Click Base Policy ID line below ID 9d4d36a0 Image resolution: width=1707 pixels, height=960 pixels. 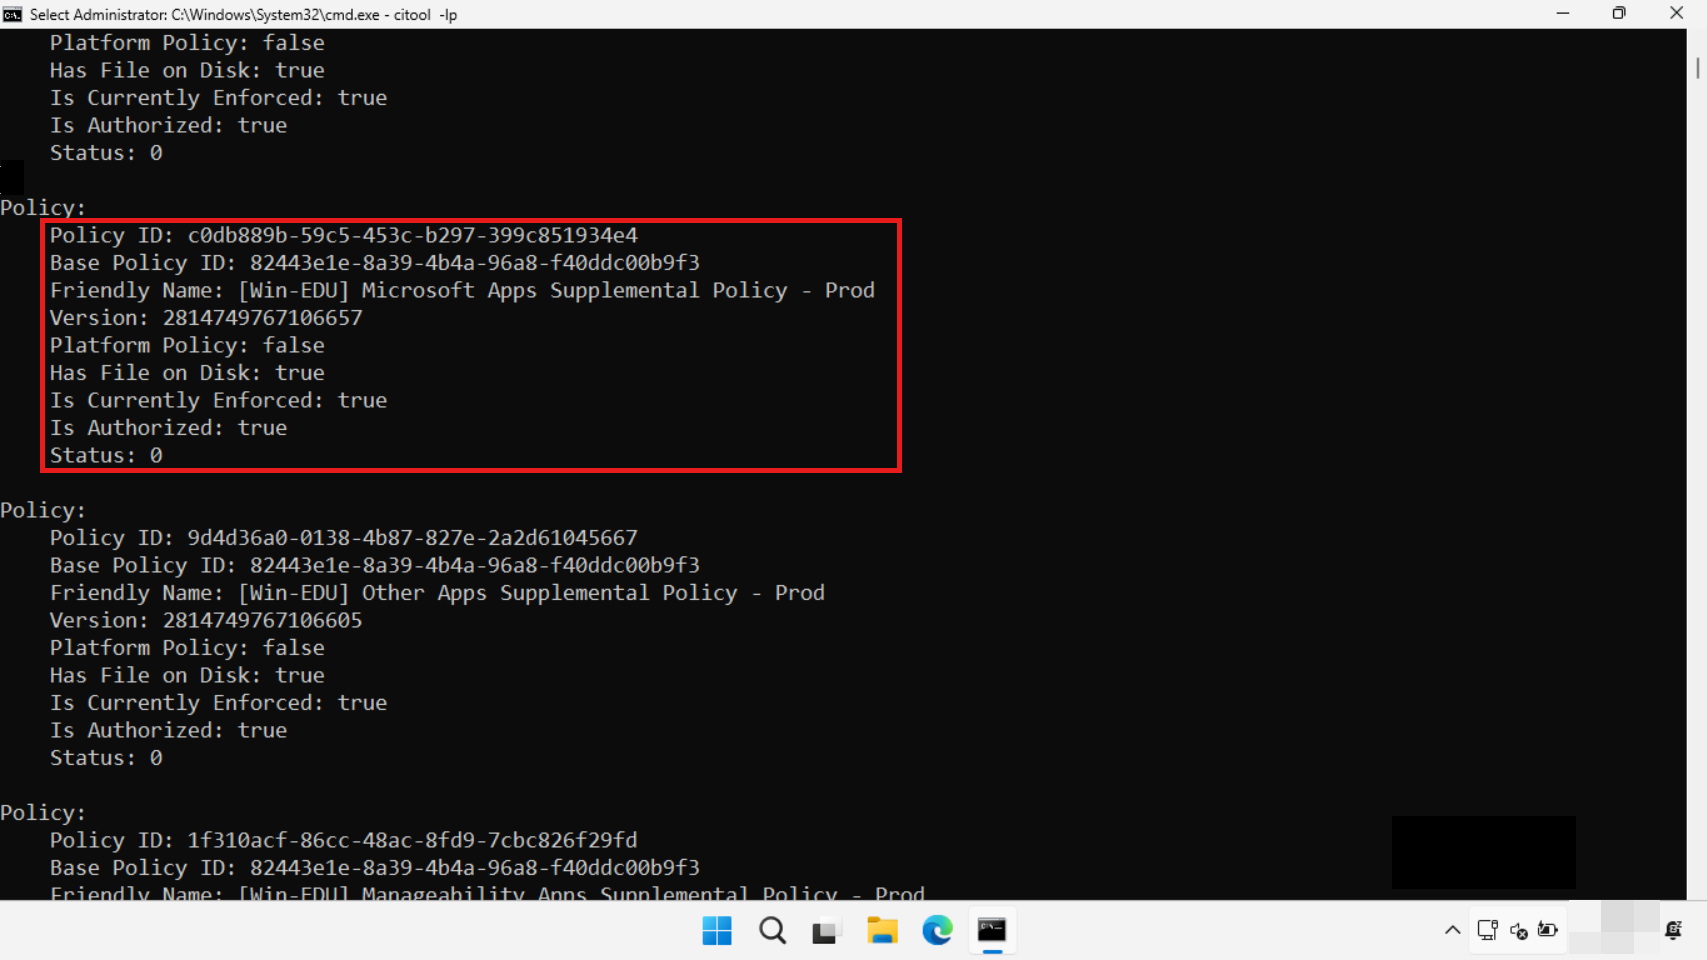click(375, 565)
